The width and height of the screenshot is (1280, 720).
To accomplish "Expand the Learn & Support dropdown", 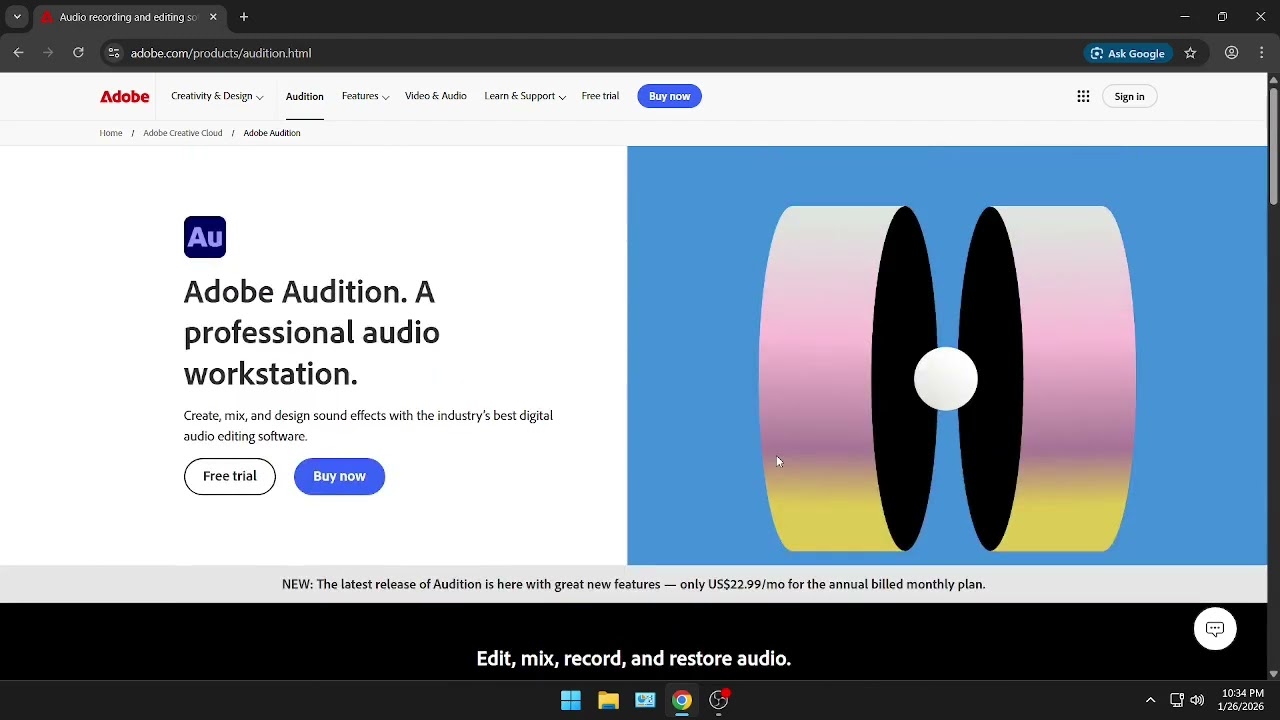I will click(x=525, y=96).
